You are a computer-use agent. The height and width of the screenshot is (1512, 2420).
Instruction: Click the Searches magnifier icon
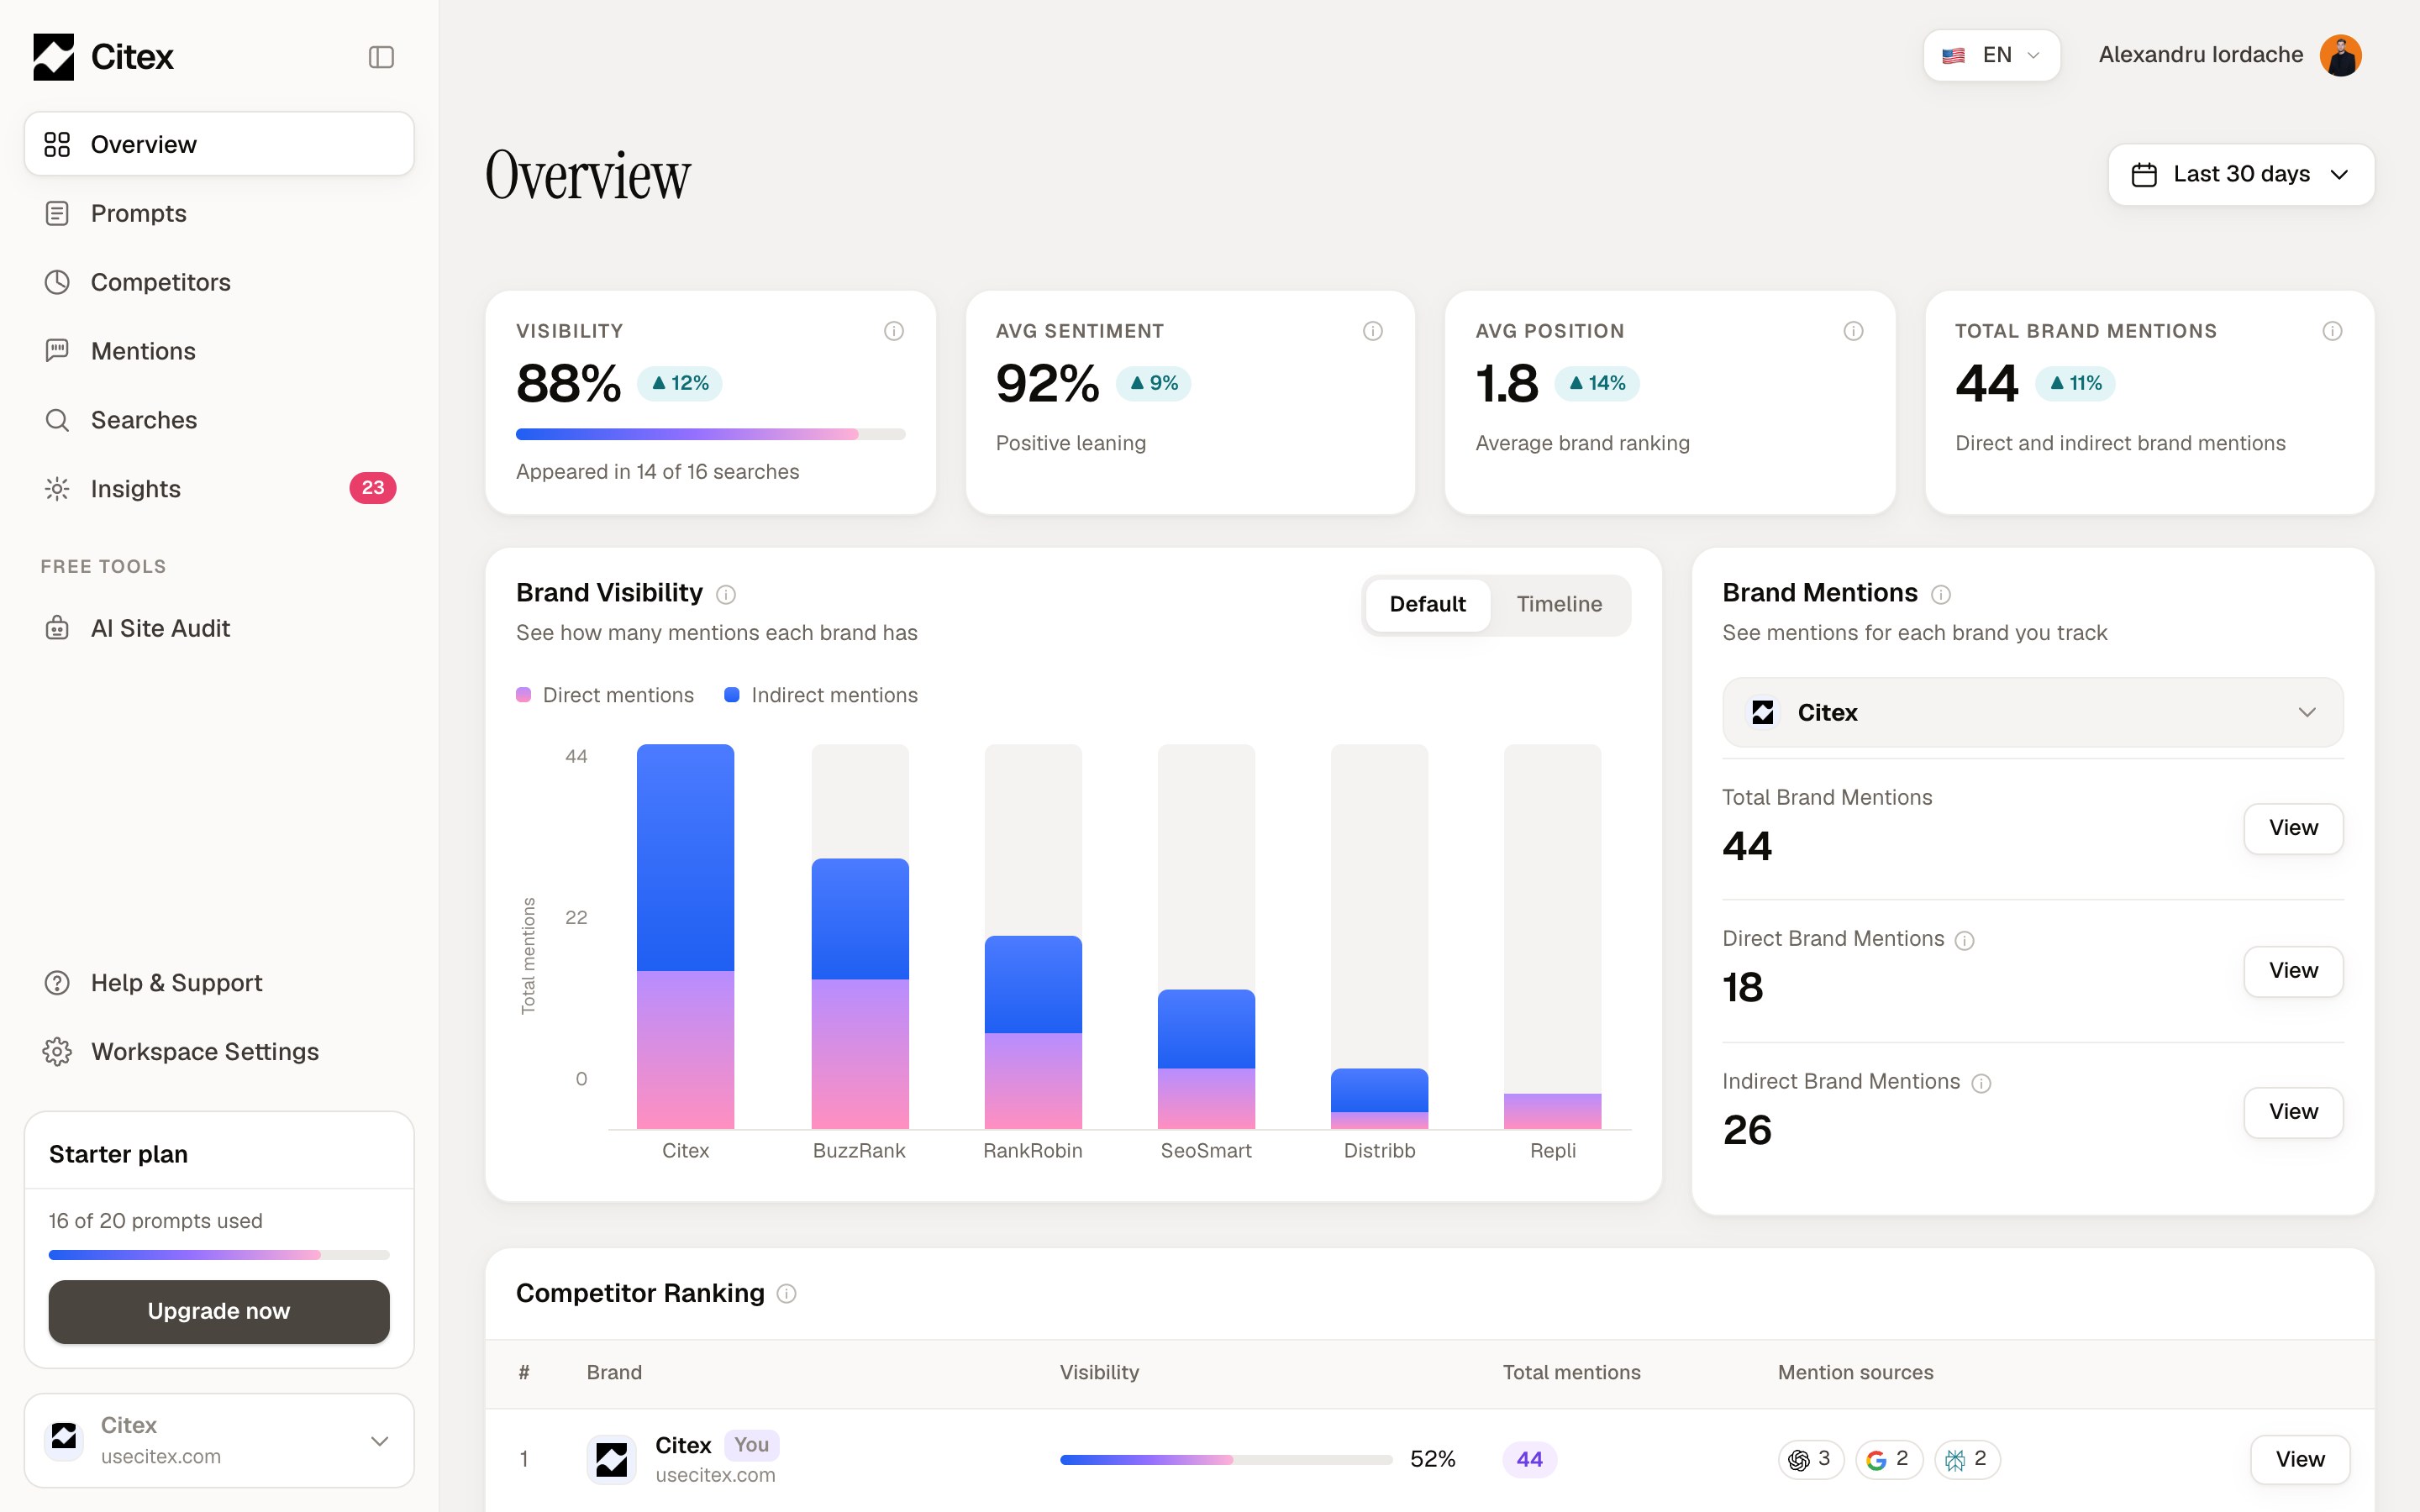57,420
